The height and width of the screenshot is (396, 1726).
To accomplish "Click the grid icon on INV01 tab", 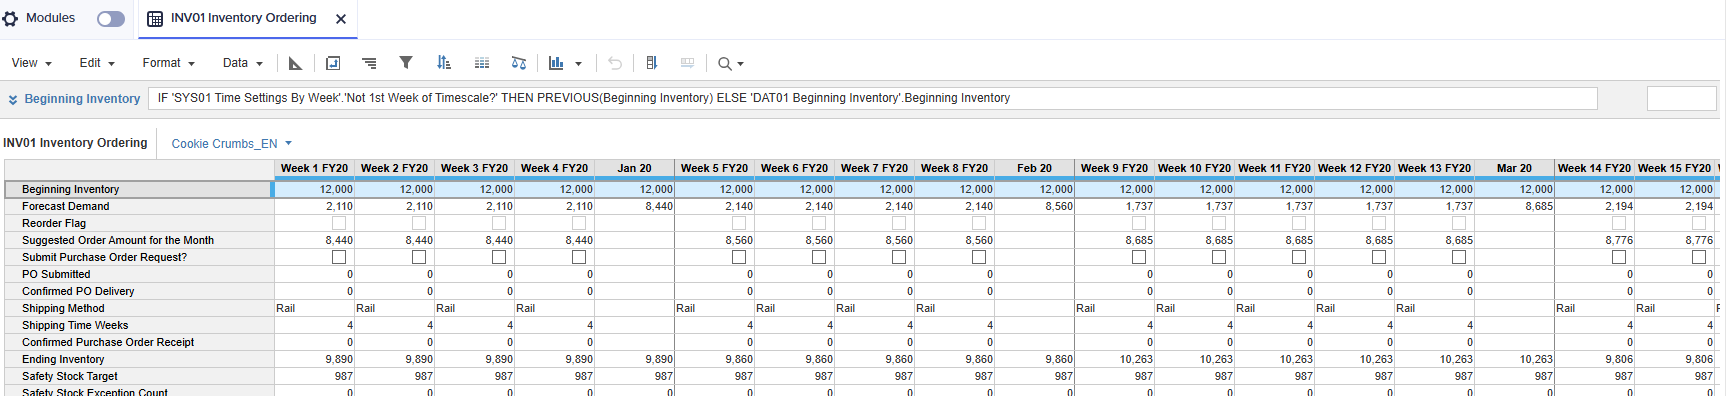I will tap(155, 19).
